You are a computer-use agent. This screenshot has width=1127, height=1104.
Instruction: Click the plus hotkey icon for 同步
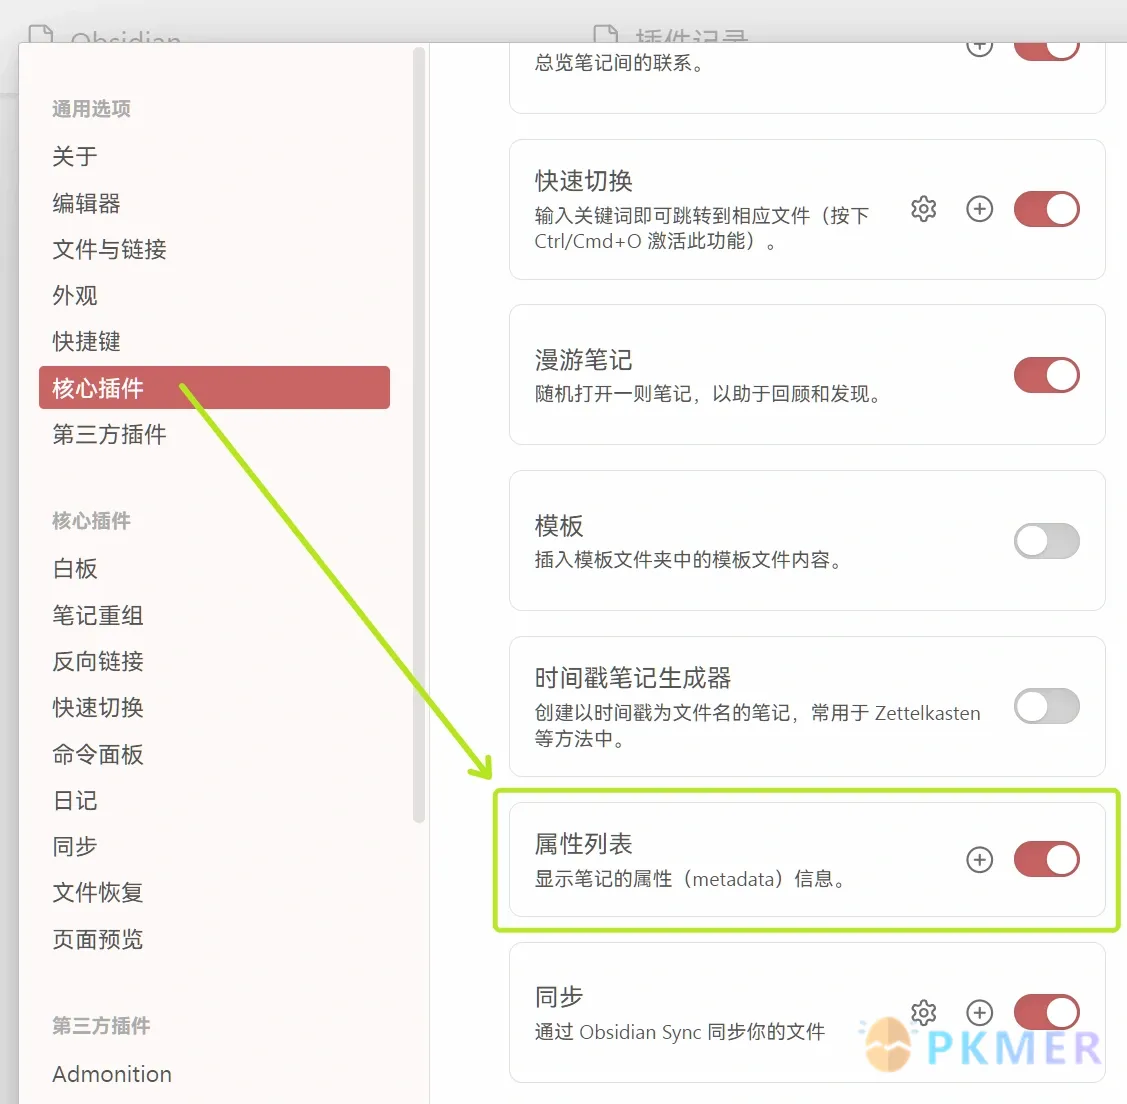click(x=980, y=1013)
